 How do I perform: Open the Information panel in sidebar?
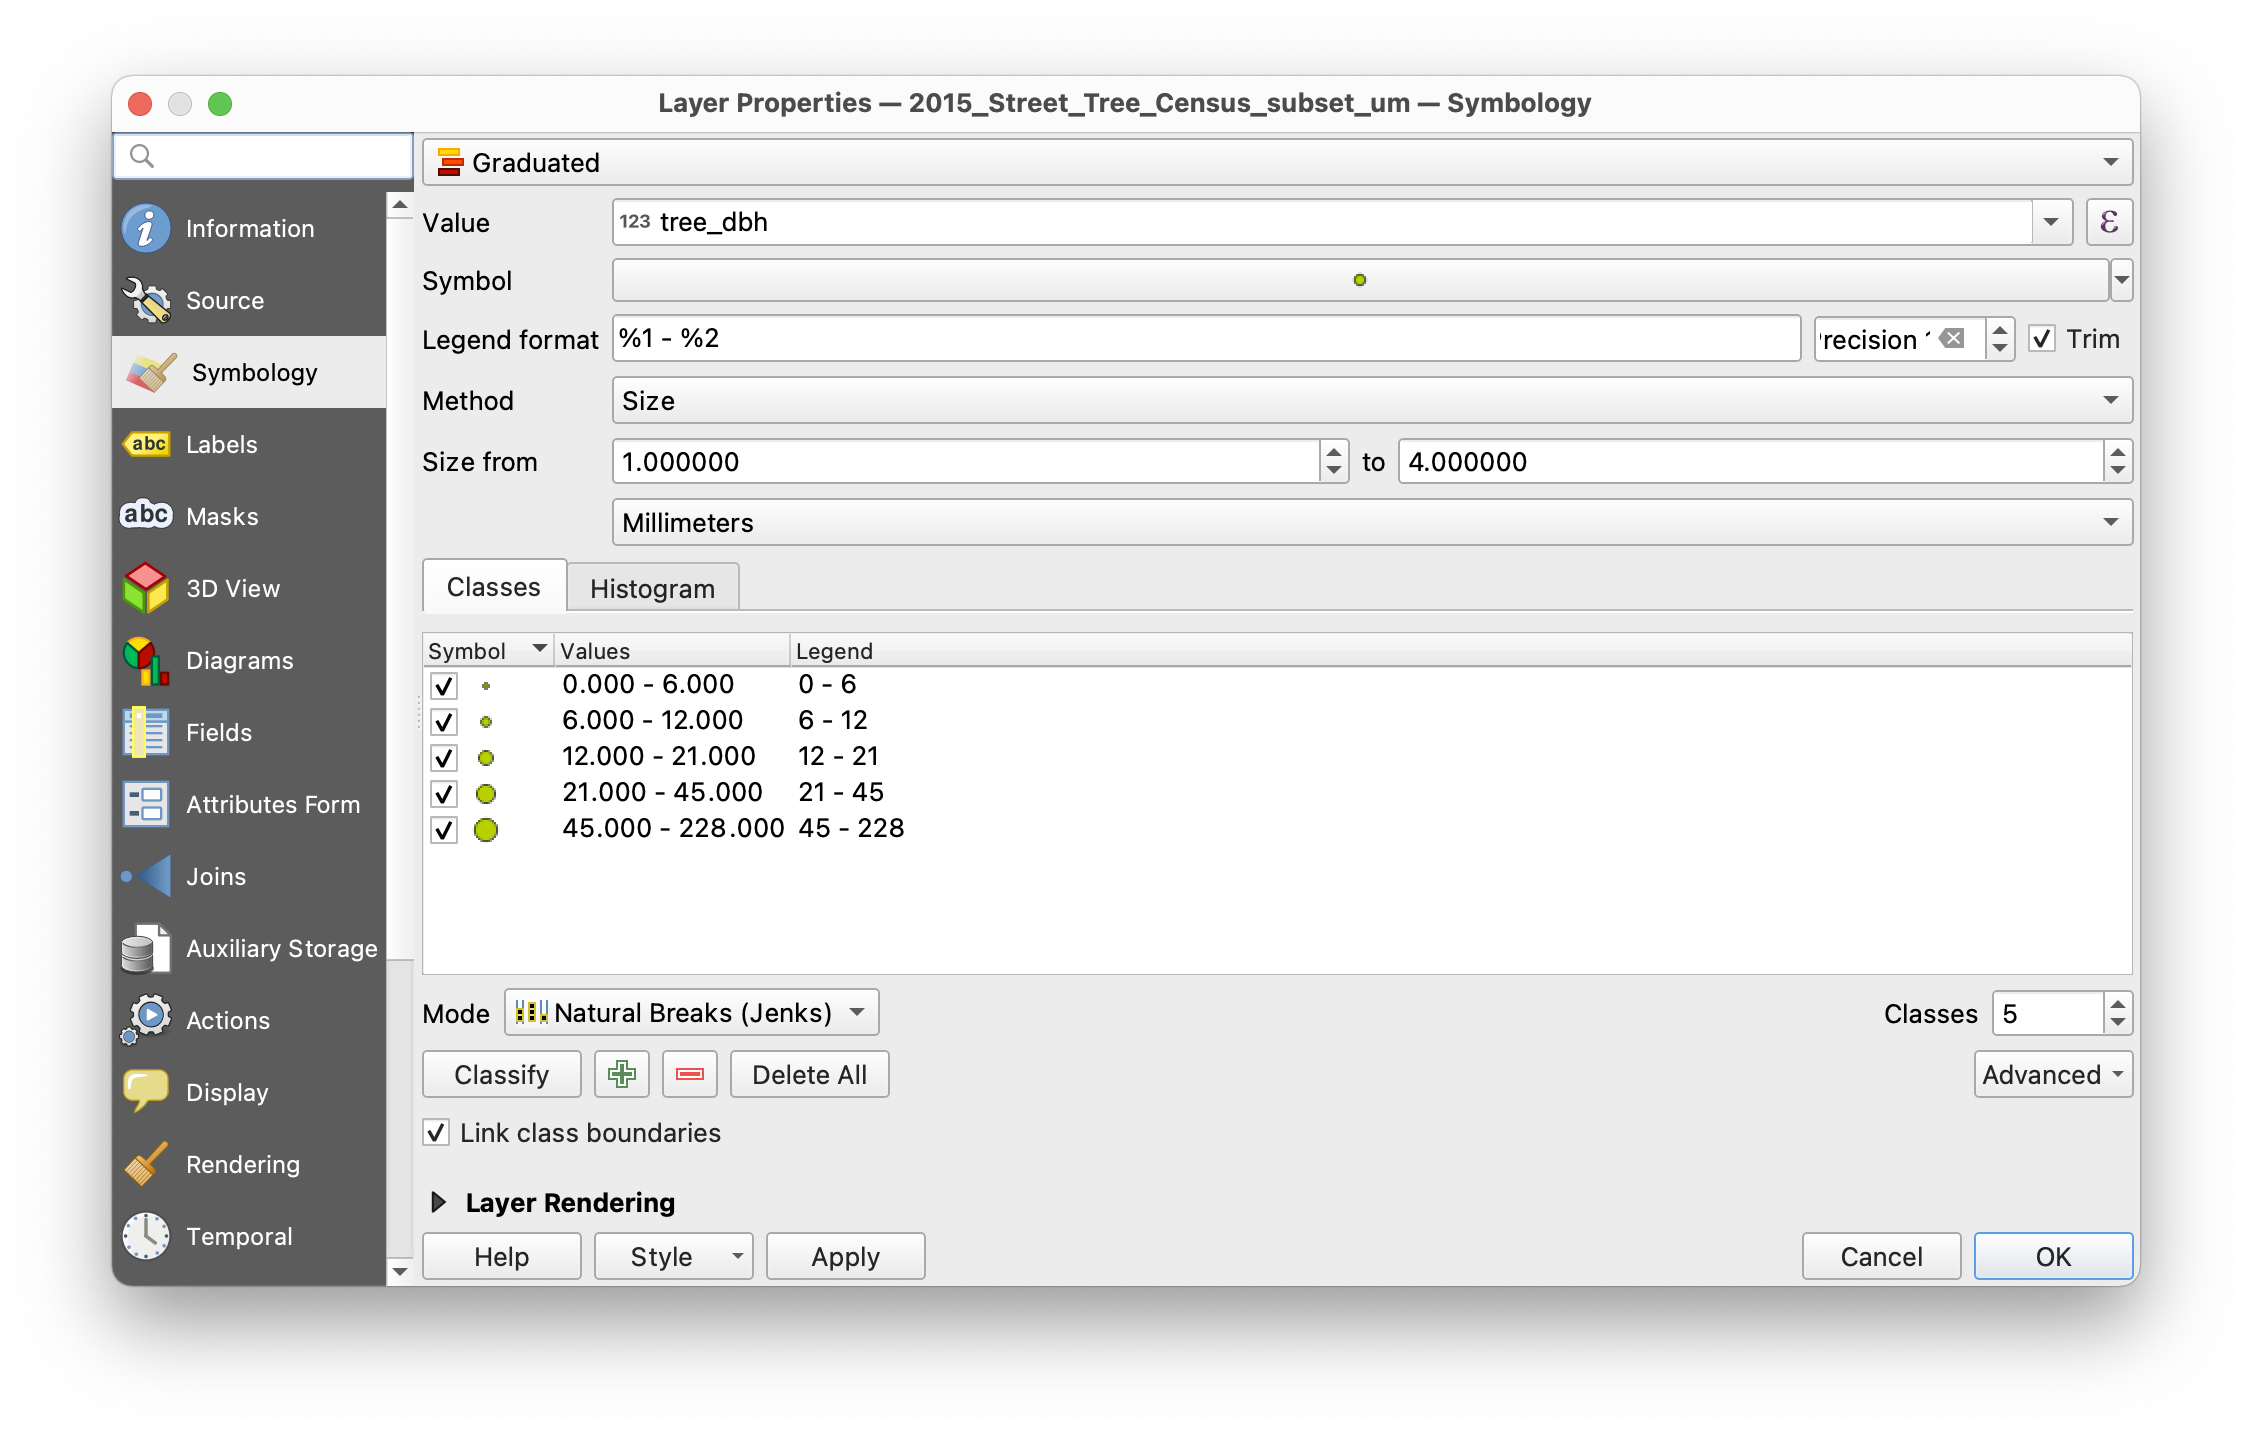(249, 229)
